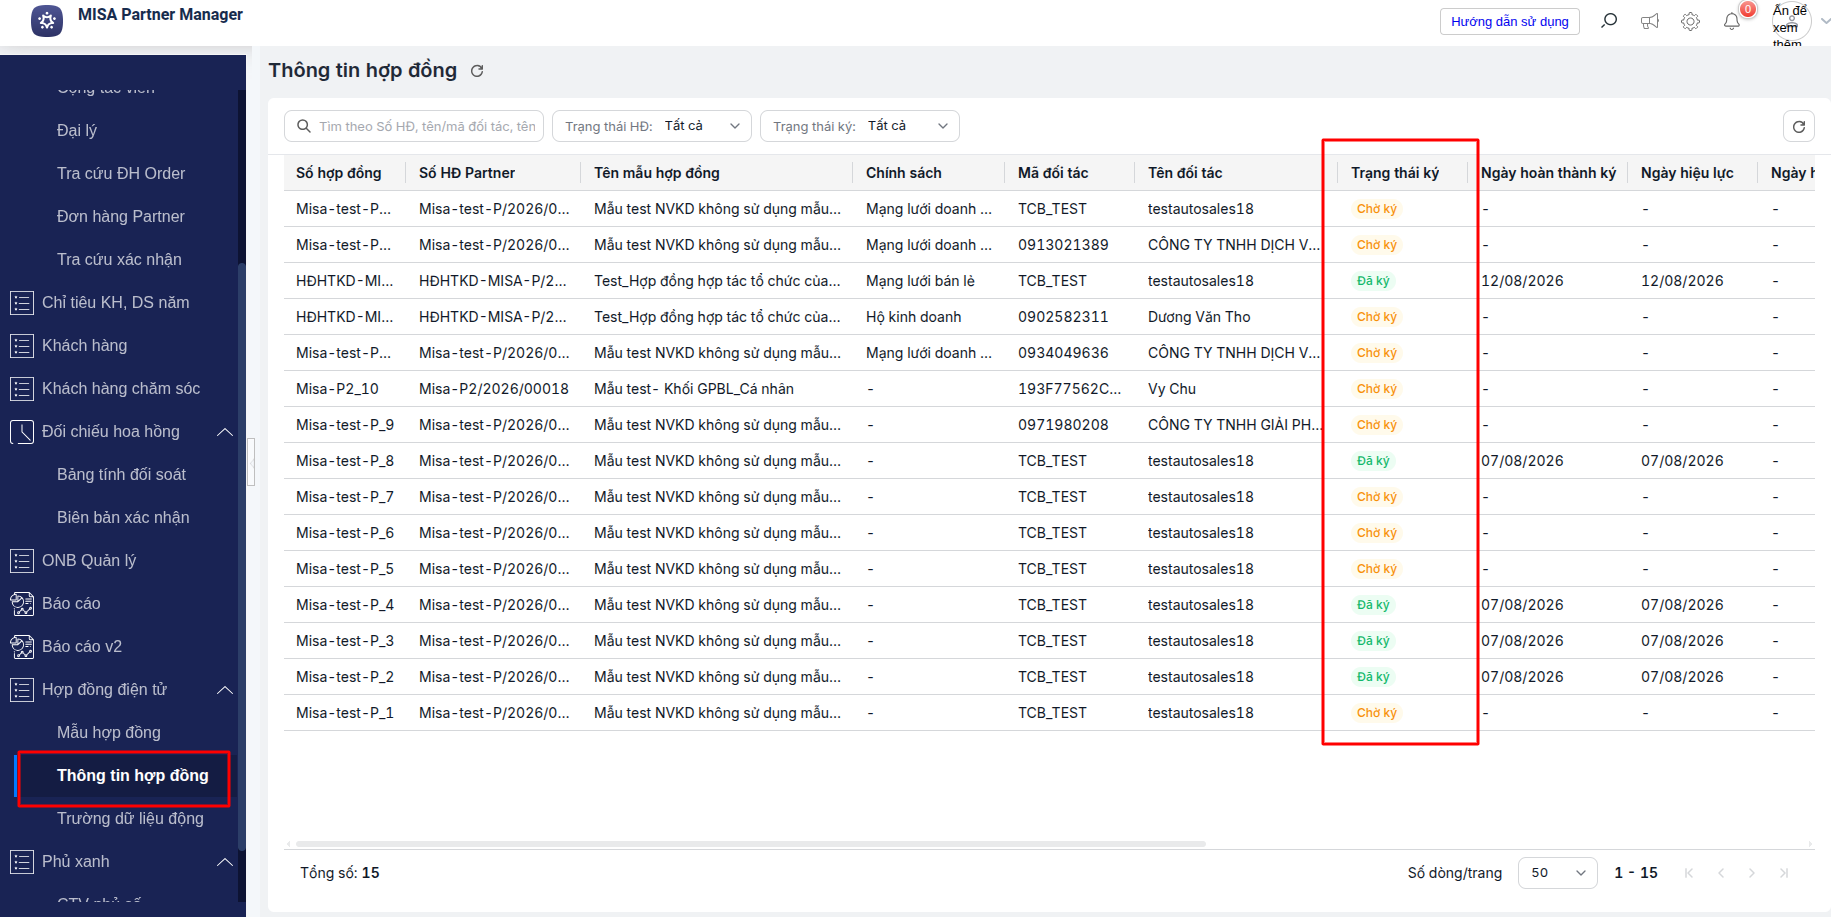This screenshot has height=917, width=1831.
Task: Click the Misa-test-P_9 contract number cell
Action: pyautogui.click(x=345, y=425)
